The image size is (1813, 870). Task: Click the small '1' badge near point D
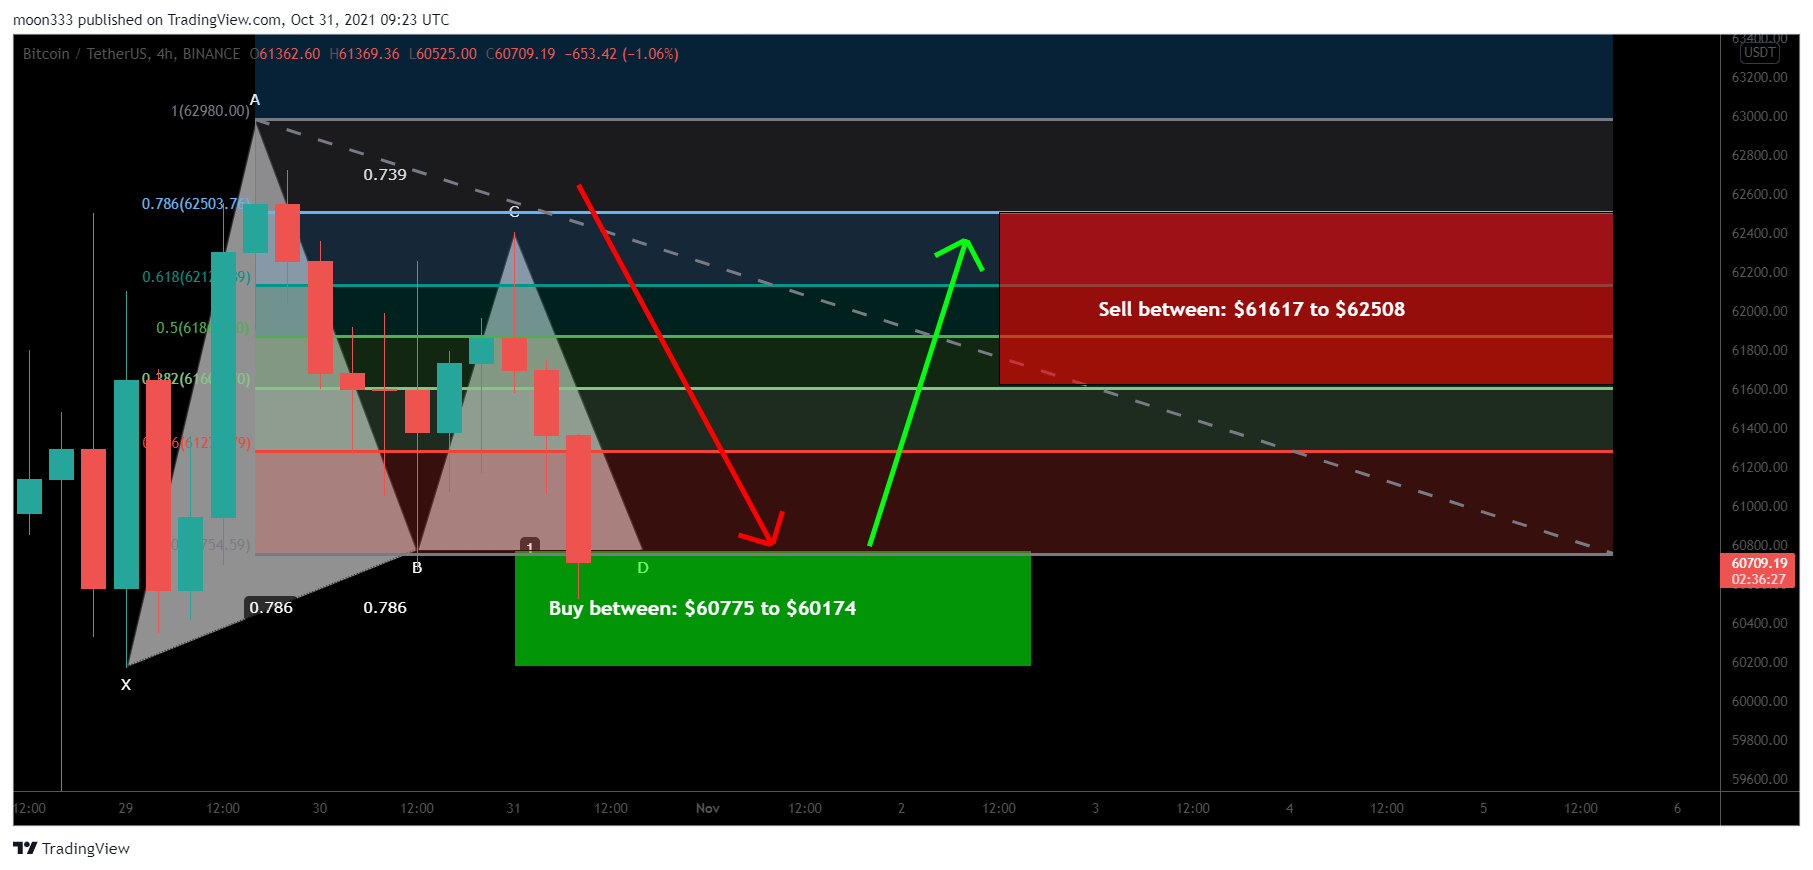pos(530,546)
